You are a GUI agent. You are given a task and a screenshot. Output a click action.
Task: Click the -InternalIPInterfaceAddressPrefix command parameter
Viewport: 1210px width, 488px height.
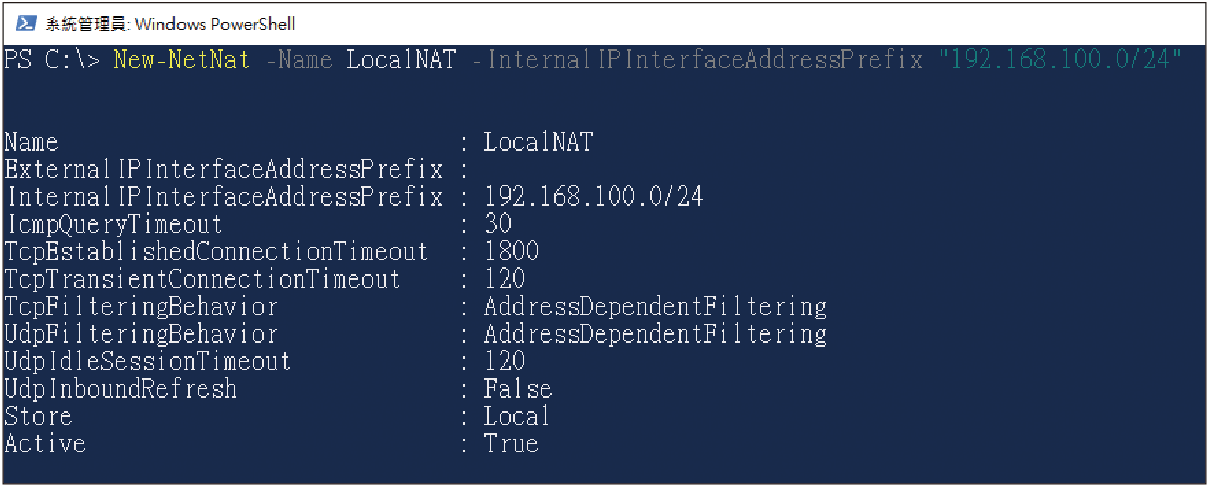click(x=696, y=59)
